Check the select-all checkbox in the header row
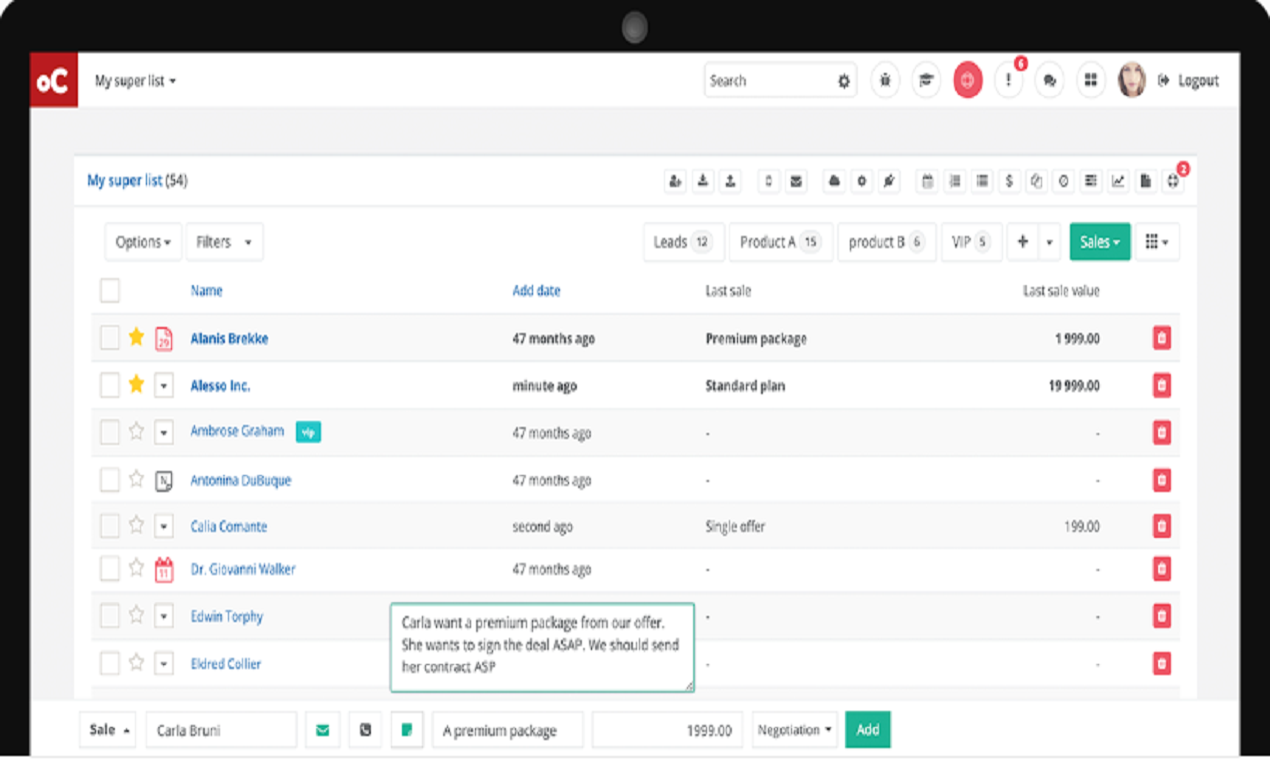1270x760 pixels. 110,290
